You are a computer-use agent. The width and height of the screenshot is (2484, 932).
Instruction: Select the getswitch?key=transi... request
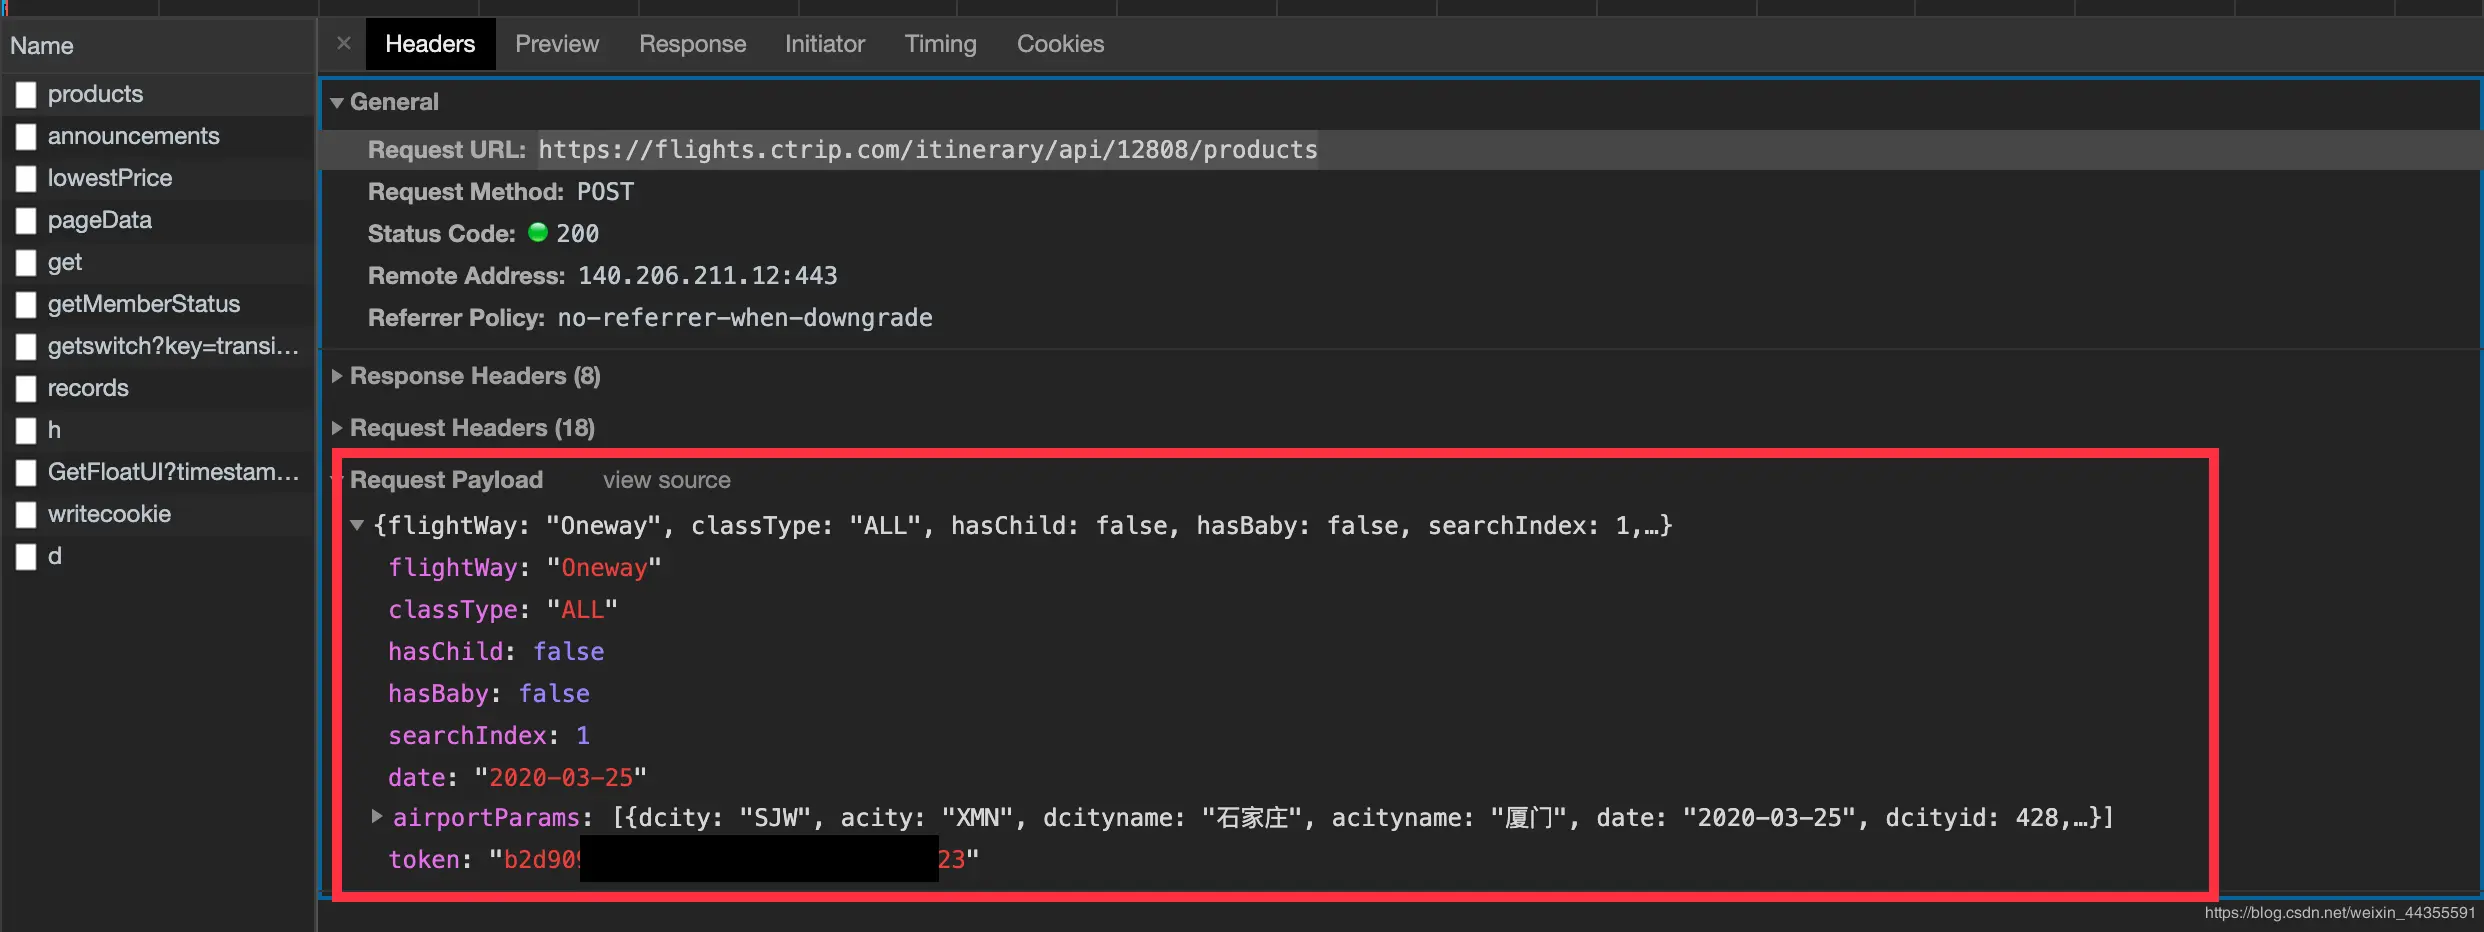coord(158,346)
